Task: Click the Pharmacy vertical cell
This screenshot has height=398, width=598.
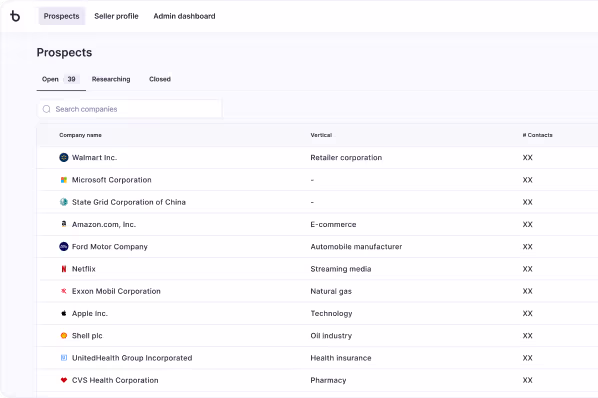Action: pos(328,380)
